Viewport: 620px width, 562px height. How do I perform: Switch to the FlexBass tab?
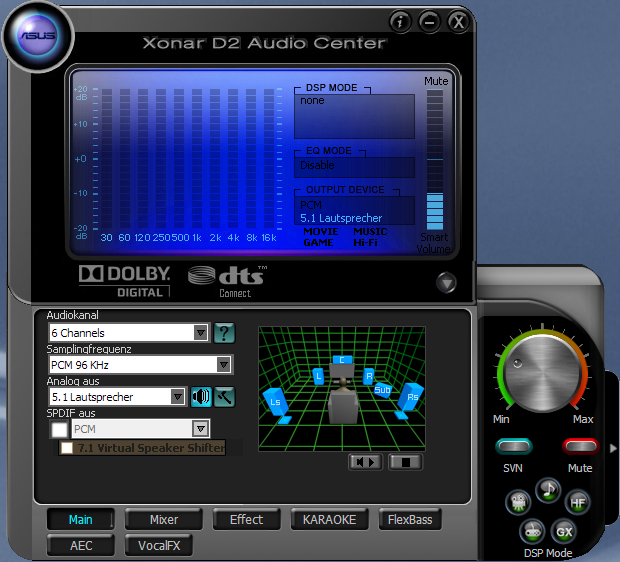(x=410, y=519)
